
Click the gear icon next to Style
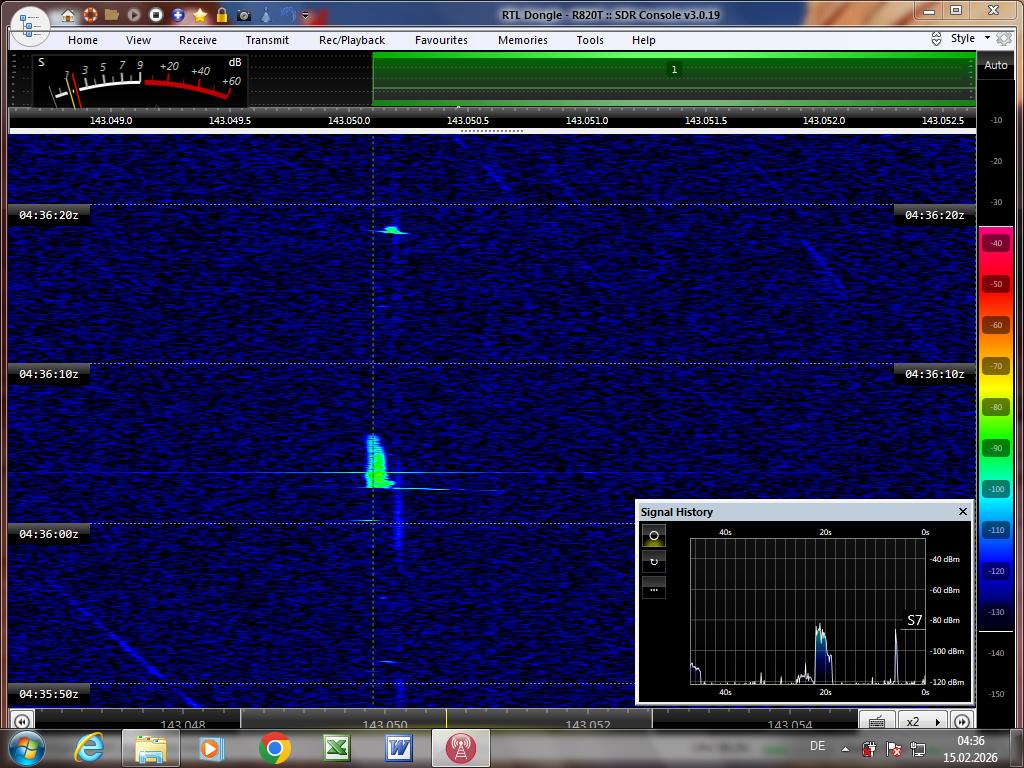(1004, 39)
